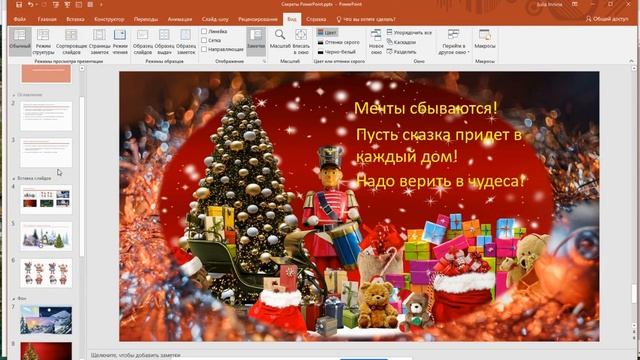Open the Макросы macros button
The height and width of the screenshot is (360, 640).
[484, 40]
